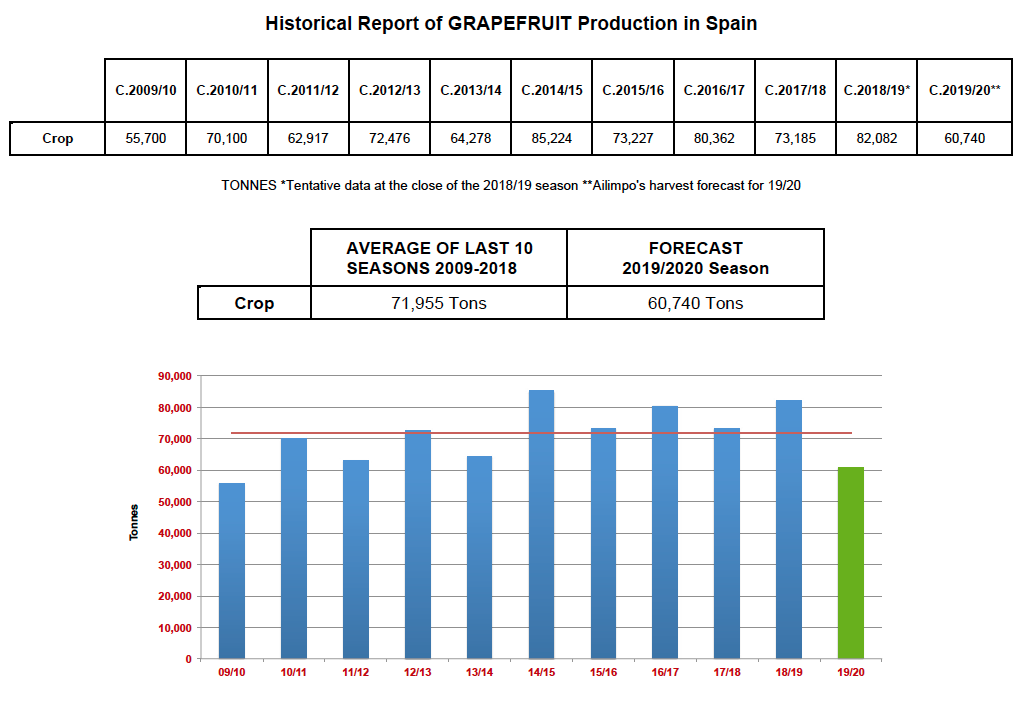Viewport: 1024px width, 707px height.
Task: Select the Average of Last 10 Seasons header
Action: [x=439, y=258]
